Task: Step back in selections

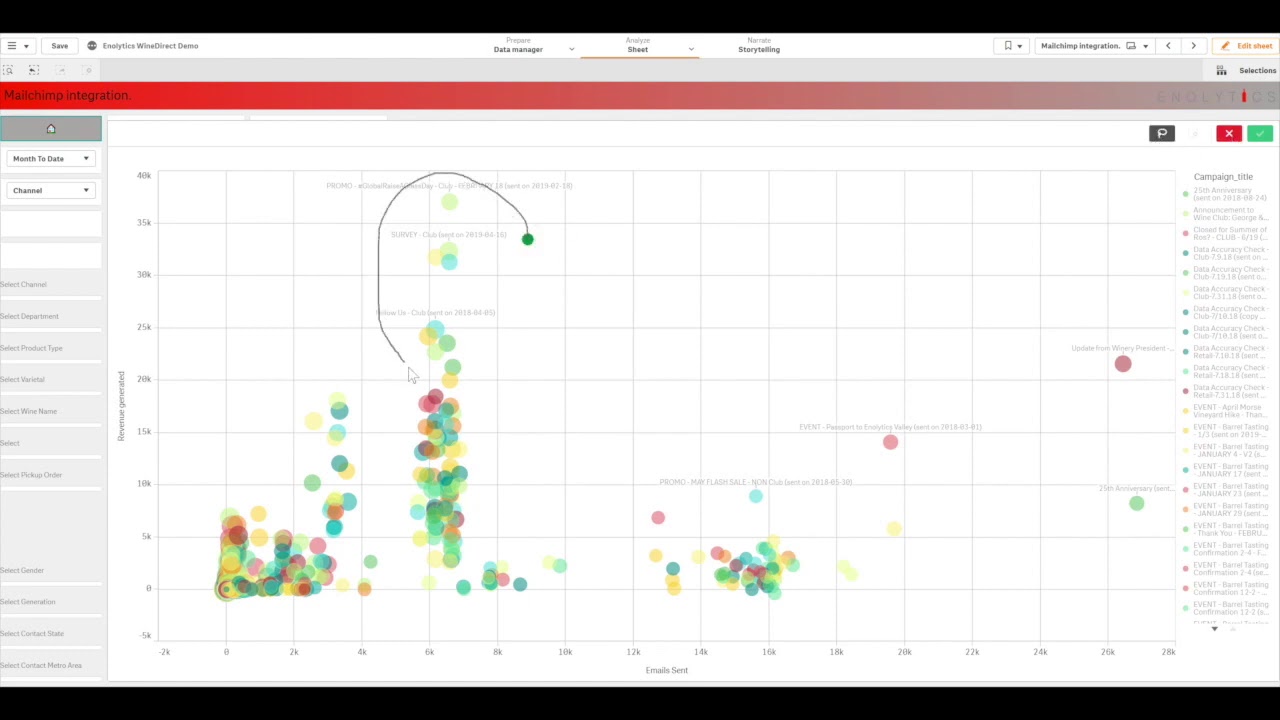Action: coord(34,70)
